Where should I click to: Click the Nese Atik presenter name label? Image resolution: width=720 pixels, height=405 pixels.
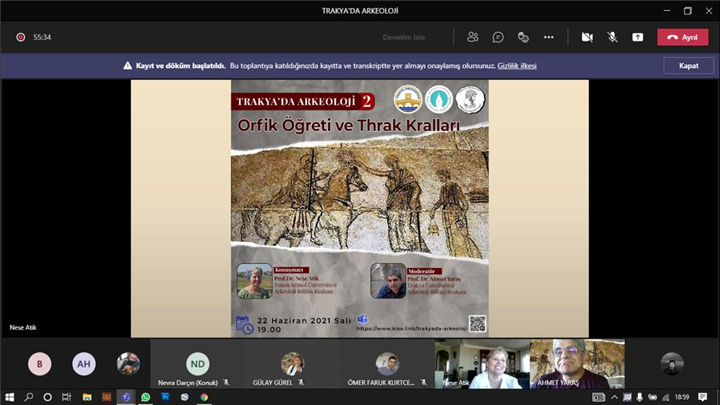pos(22,327)
